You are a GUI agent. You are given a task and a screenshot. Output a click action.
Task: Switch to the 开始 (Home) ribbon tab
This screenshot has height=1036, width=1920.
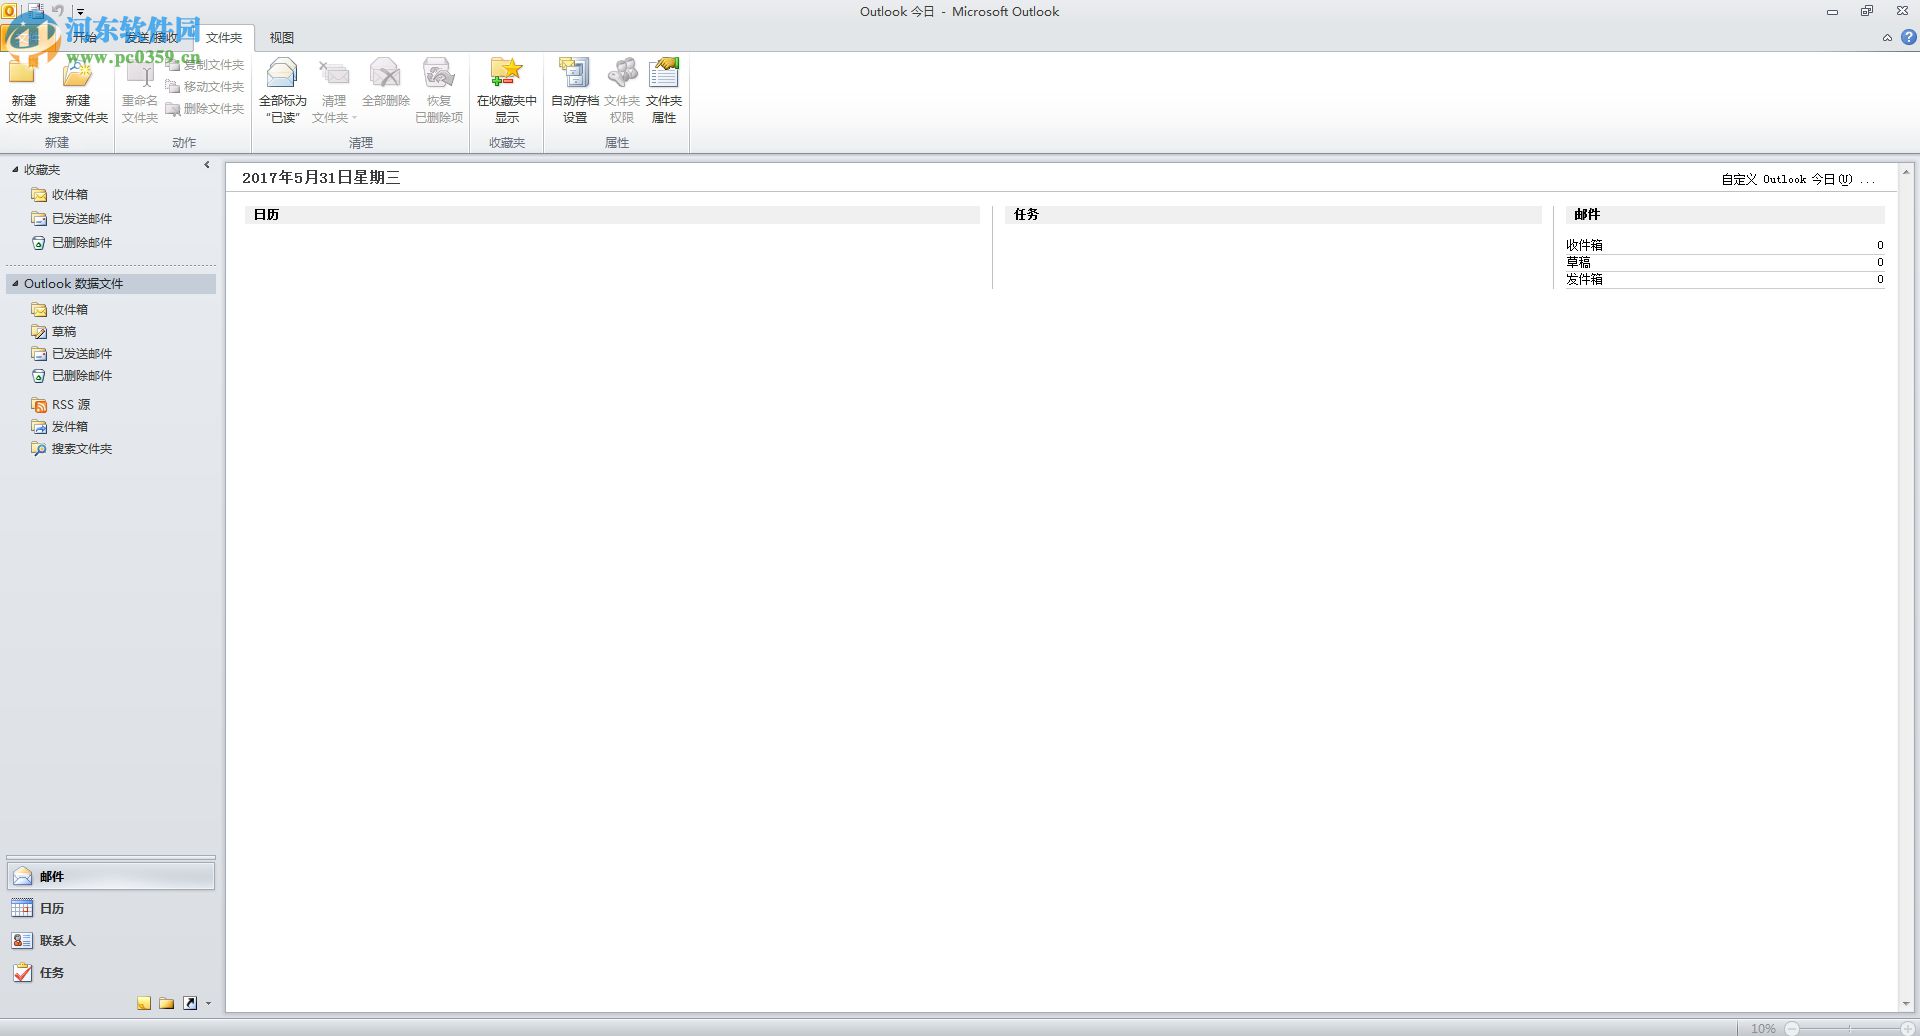click(x=85, y=38)
